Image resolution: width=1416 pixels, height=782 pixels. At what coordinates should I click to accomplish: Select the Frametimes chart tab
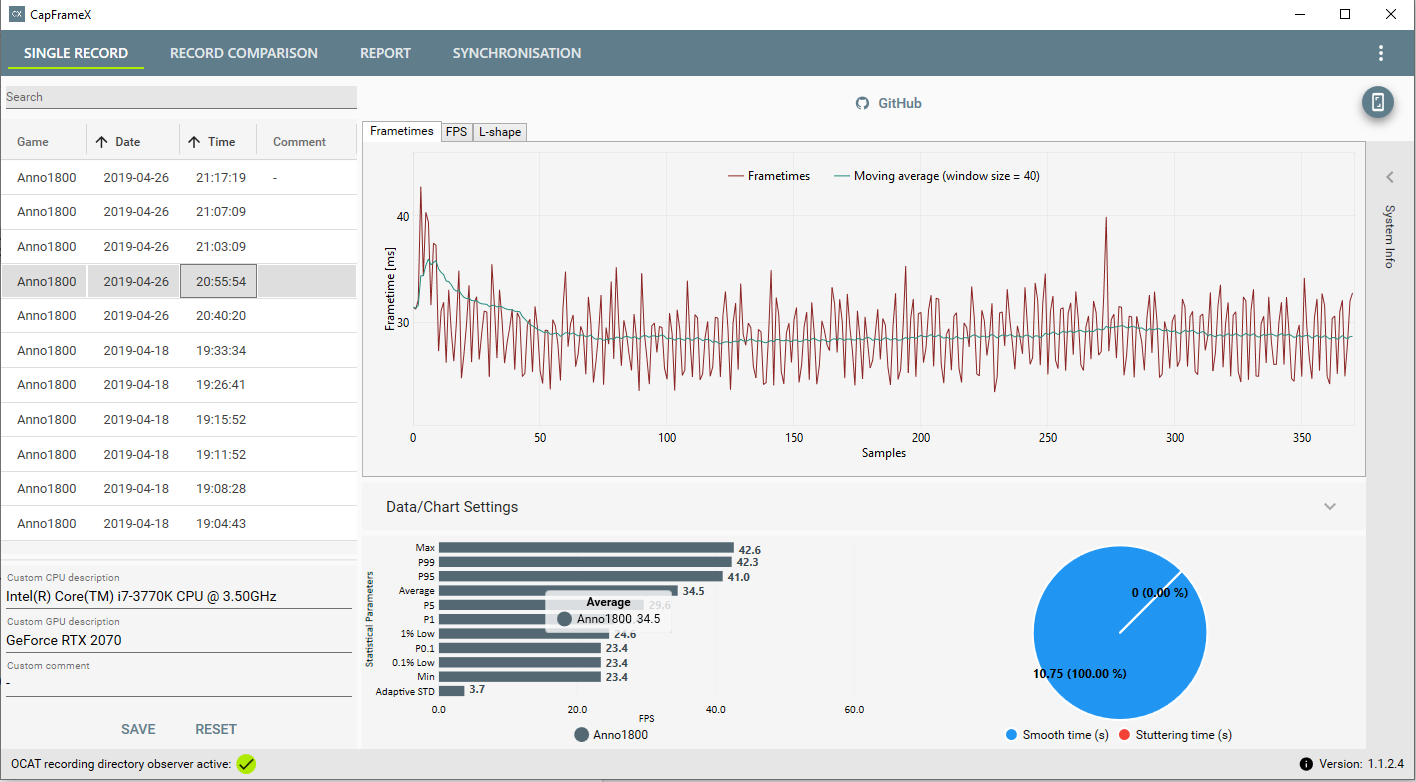pyautogui.click(x=402, y=131)
